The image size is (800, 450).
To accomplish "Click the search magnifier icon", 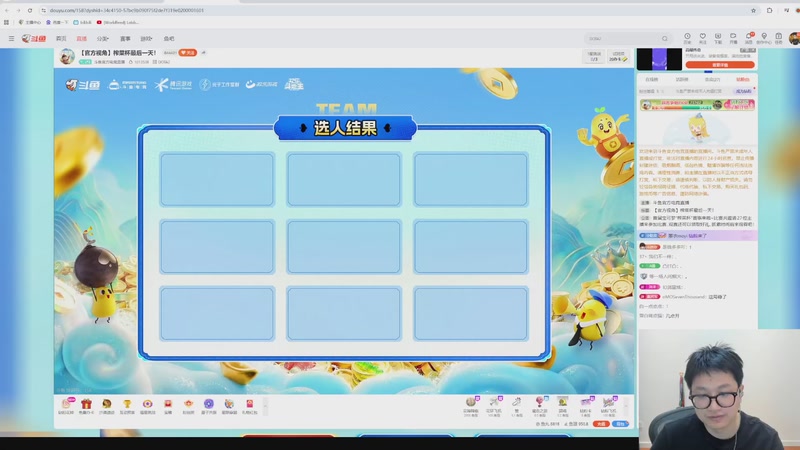I will click(664, 38).
